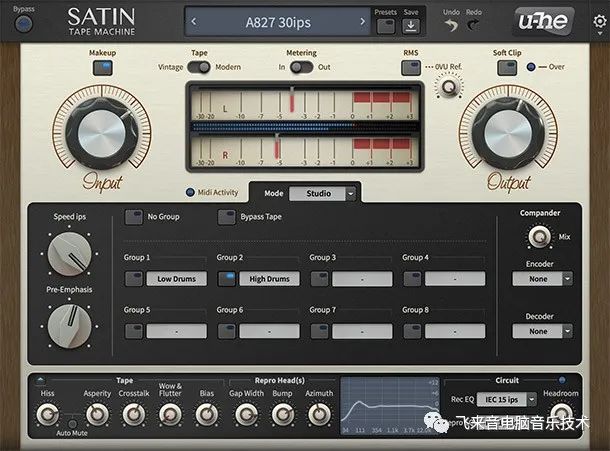The image size is (610, 451).
Task: Click the frequency response graph display
Action: (390, 406)
